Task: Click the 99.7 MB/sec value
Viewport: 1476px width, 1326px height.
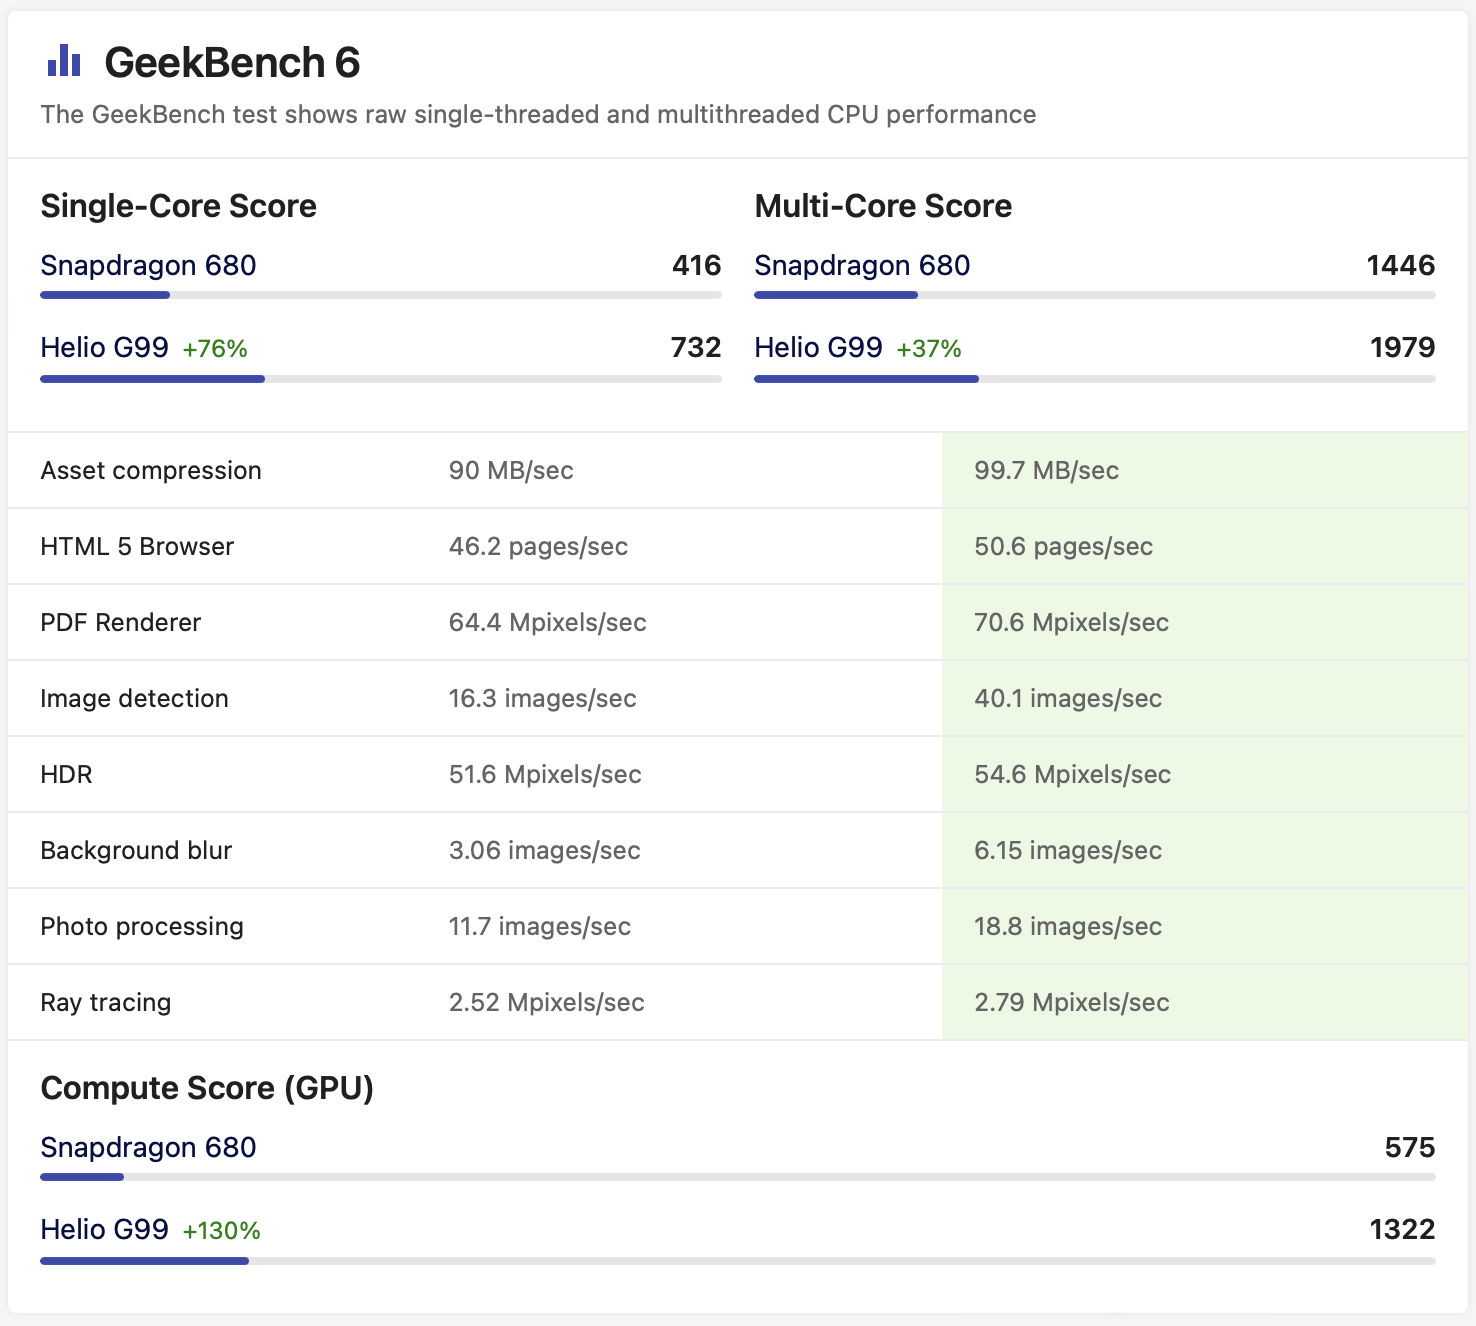Action: click(1047, 470)
